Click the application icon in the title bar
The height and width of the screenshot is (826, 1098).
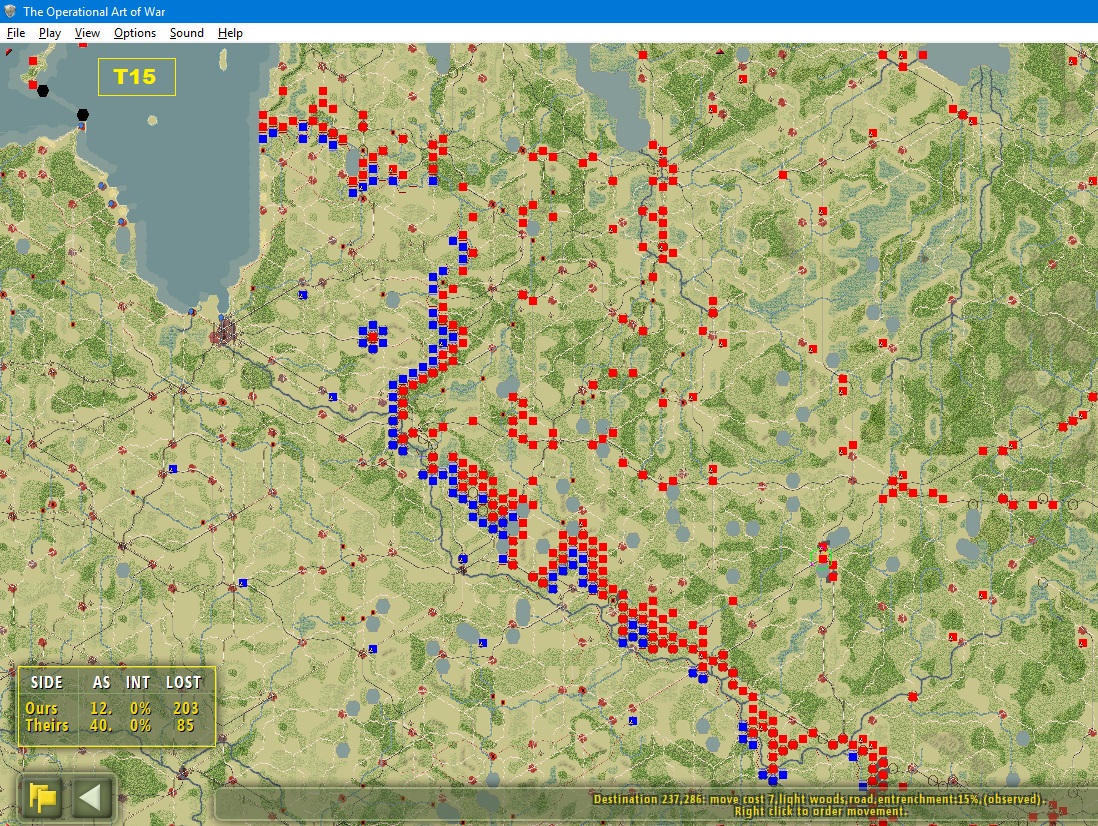(x=10, y=11)
